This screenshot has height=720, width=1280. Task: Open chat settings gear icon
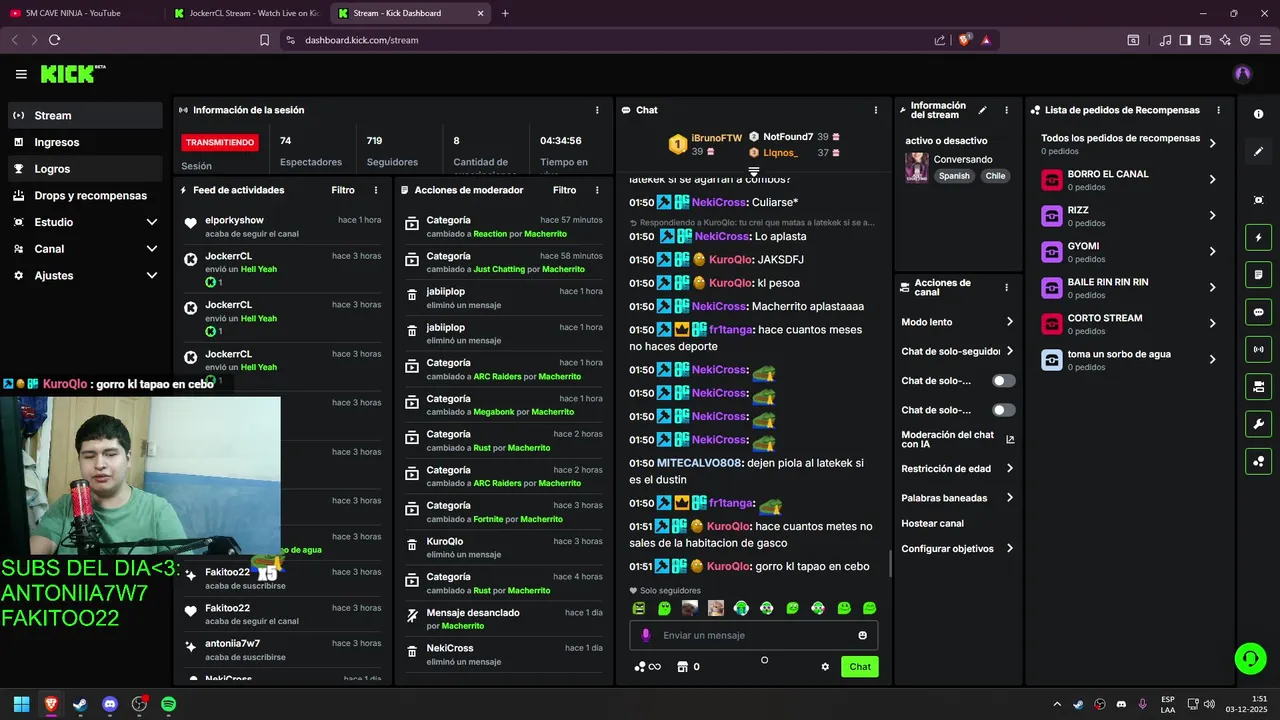point(825,667)
